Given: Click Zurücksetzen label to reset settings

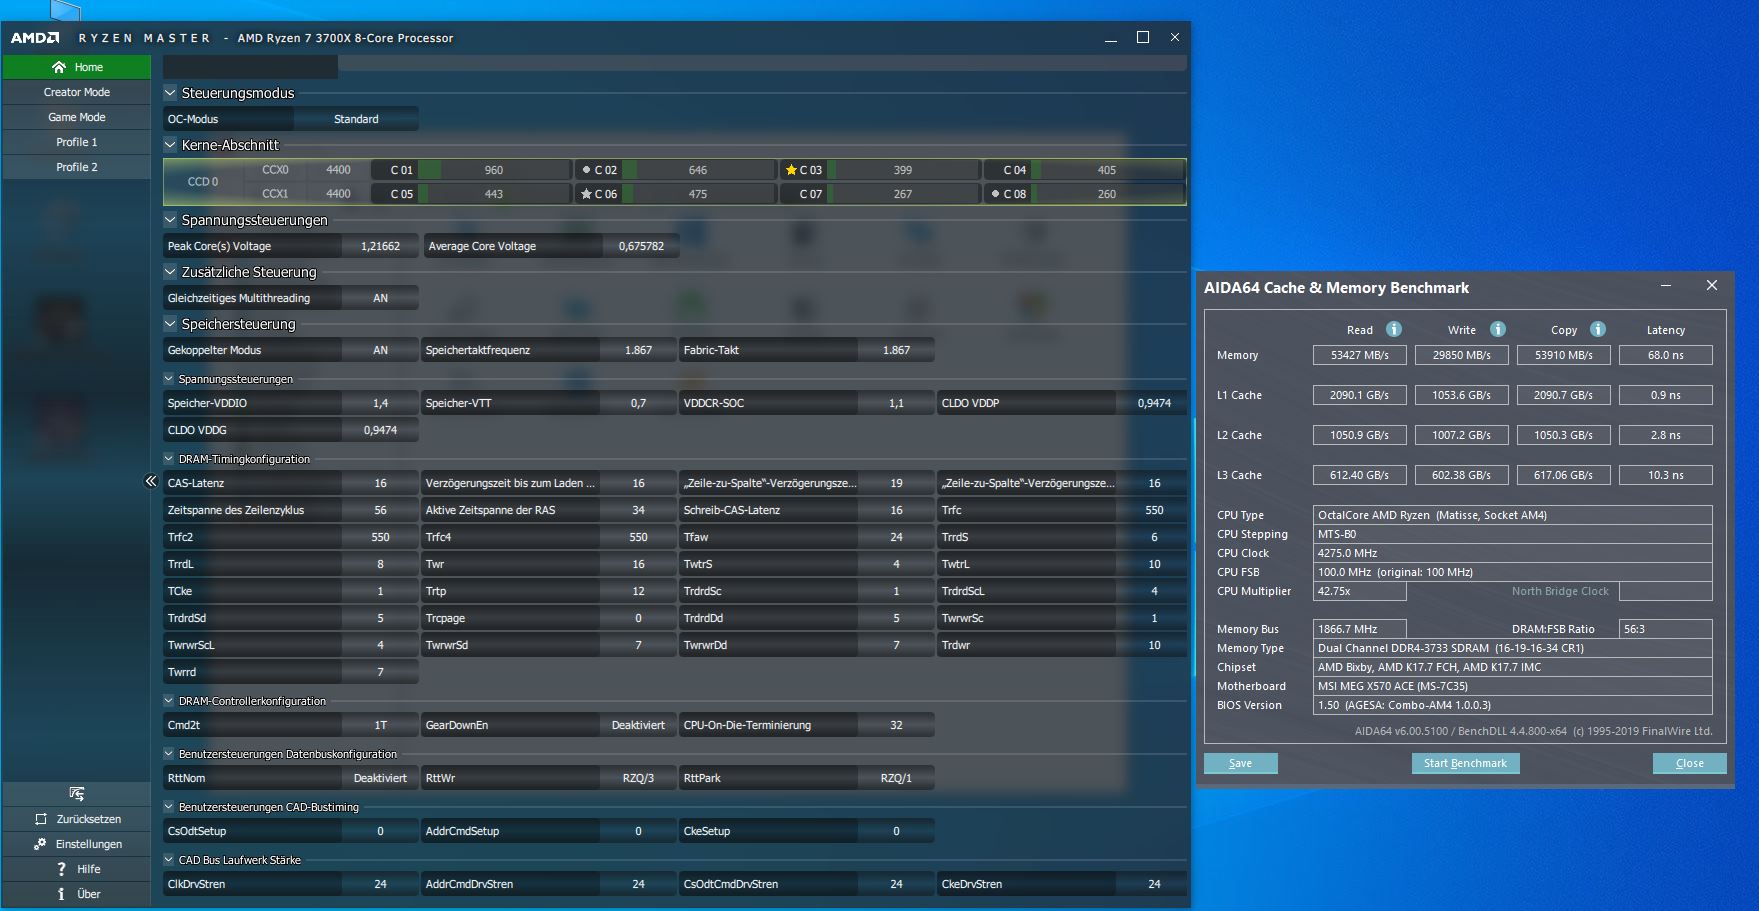Looking at the screenshot, I should (89, 819).
